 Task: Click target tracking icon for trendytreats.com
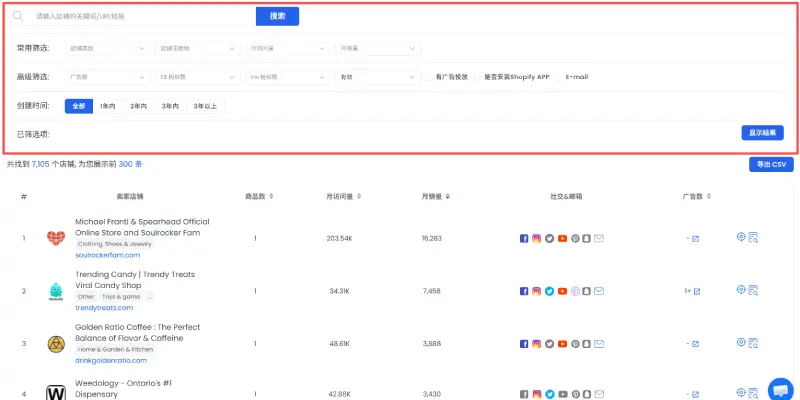click(741, 289)
